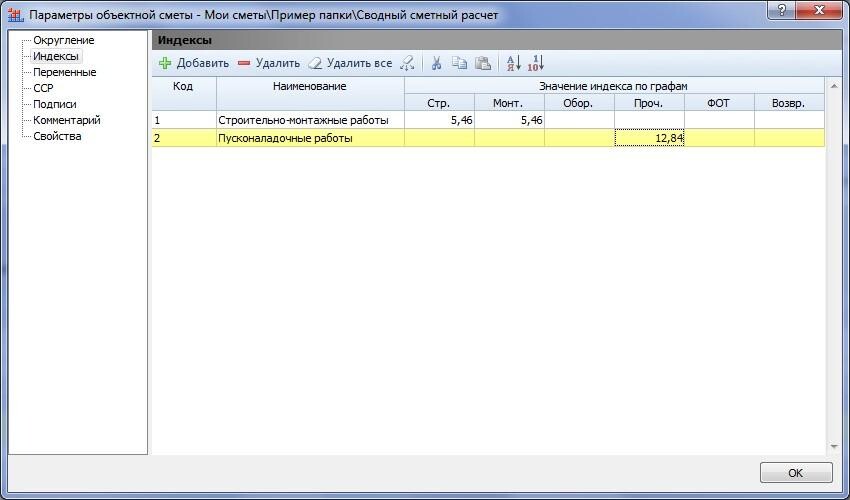
Task: Click the Удалить (delete) toolbar button
Action: pyautogui.click(x=268, y=63)
